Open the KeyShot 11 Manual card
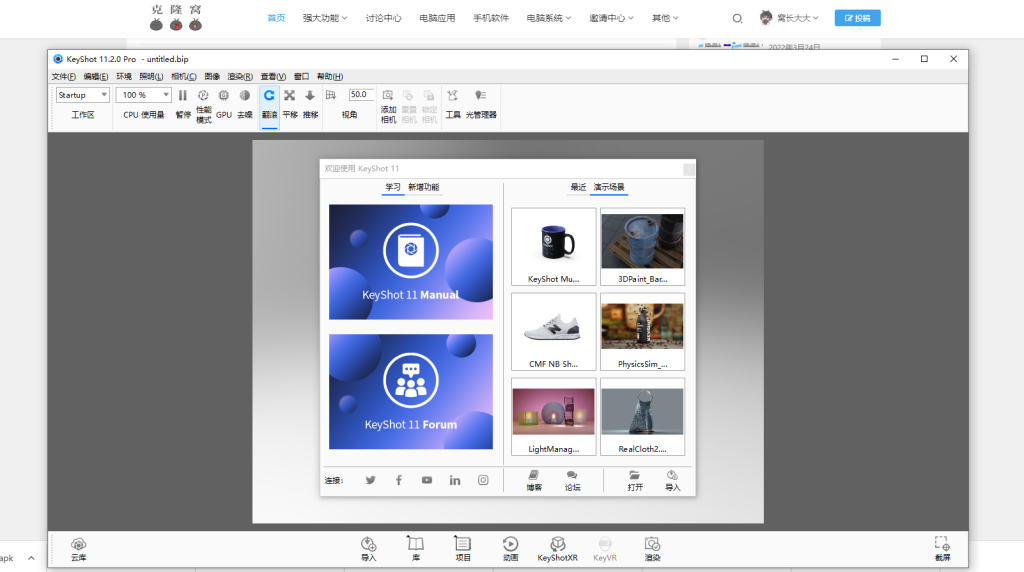The height and width of the screenshot is (572, 1024). pyautogui.click(x=411, y=262)
